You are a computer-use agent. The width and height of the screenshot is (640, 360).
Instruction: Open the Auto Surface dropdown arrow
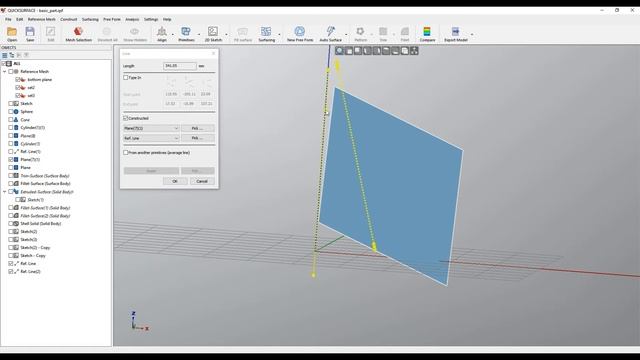click(x=346, y=34)
